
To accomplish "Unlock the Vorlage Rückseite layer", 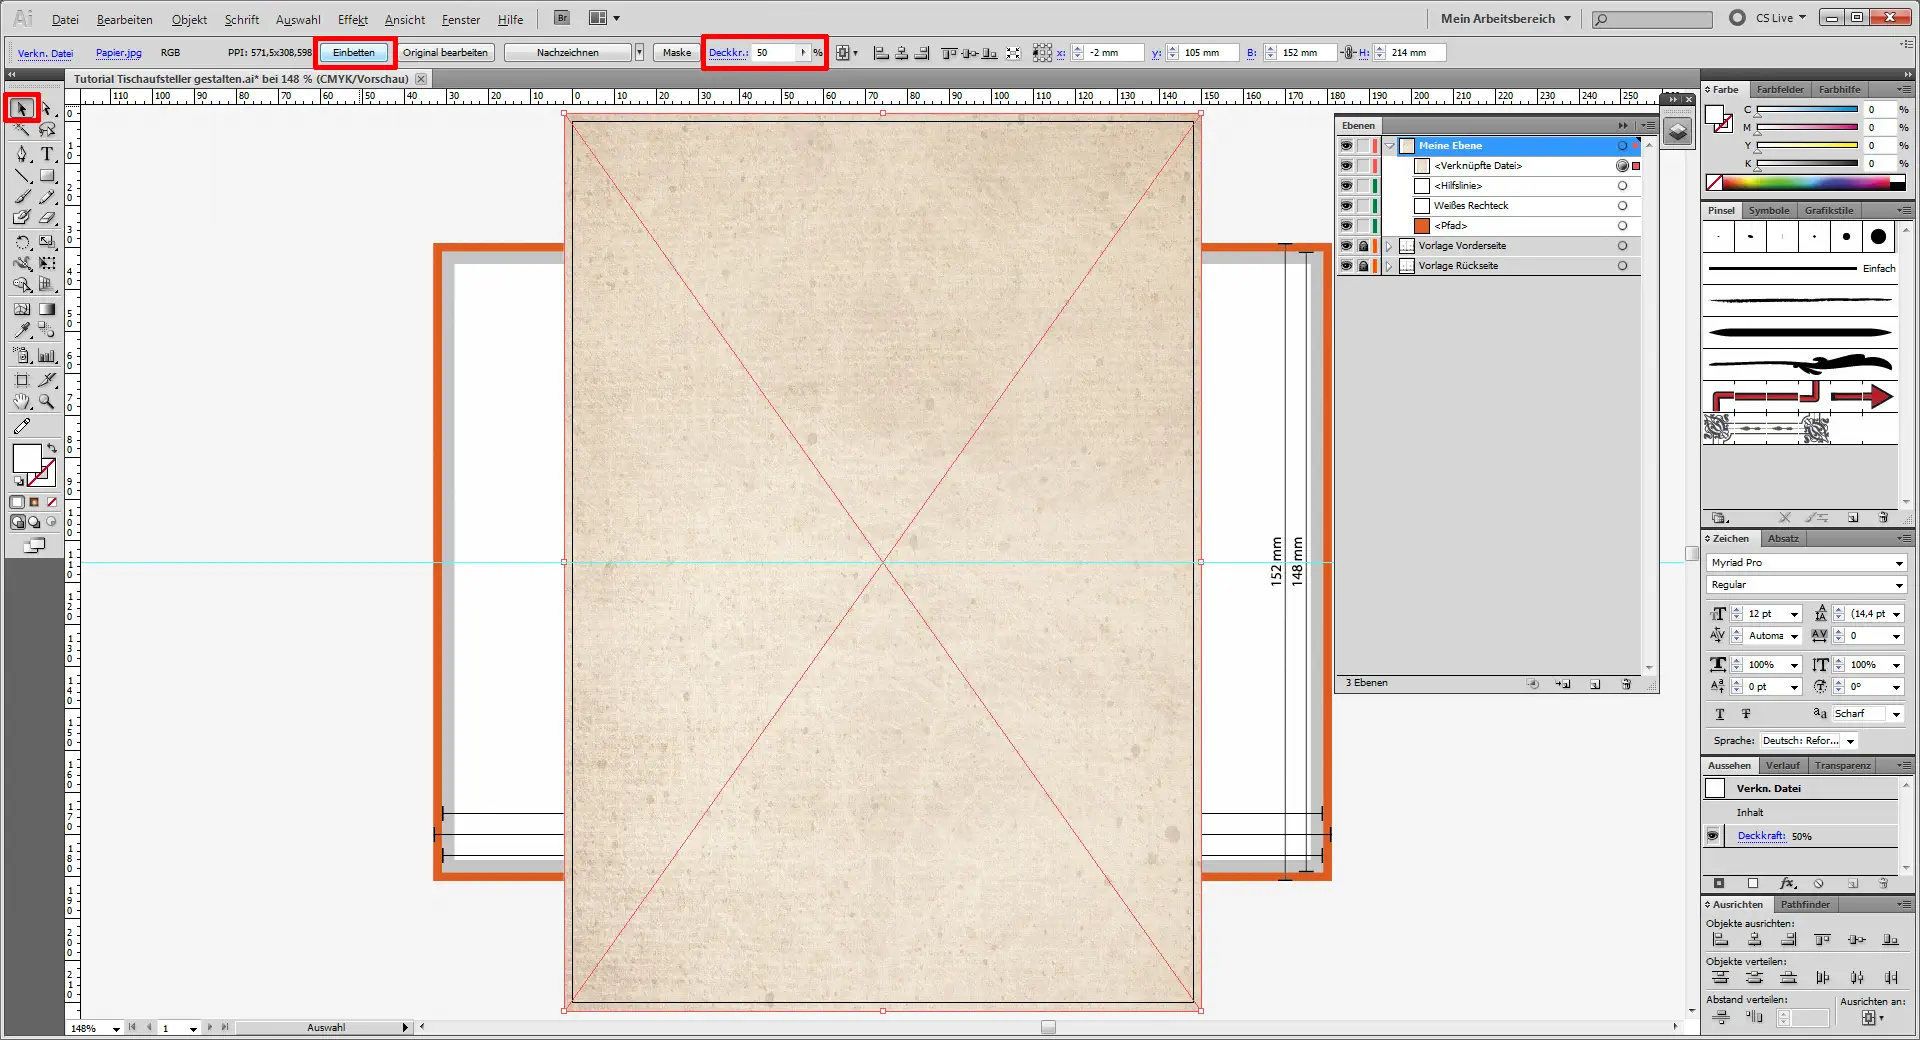I will pos(1363,266).
